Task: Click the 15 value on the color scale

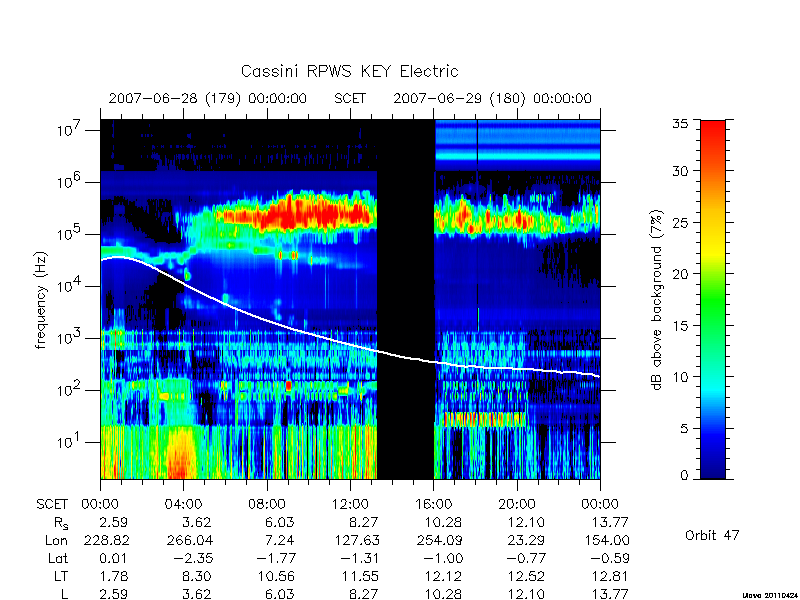Action: point(680,326)
